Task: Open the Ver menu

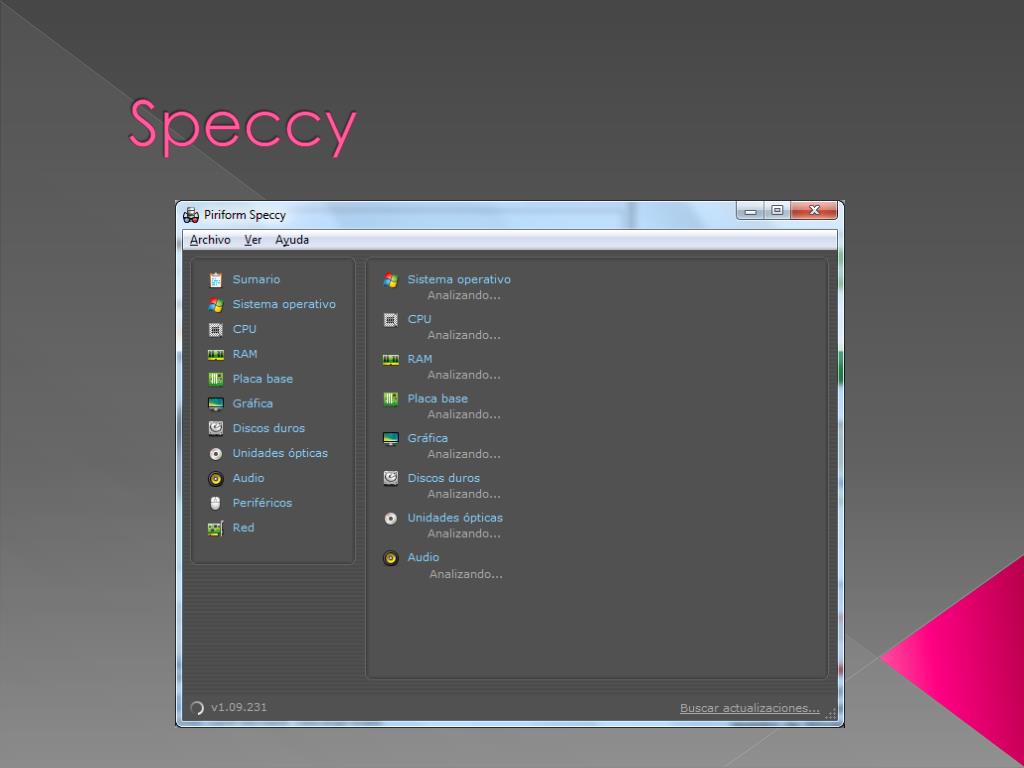Action: 253,240
